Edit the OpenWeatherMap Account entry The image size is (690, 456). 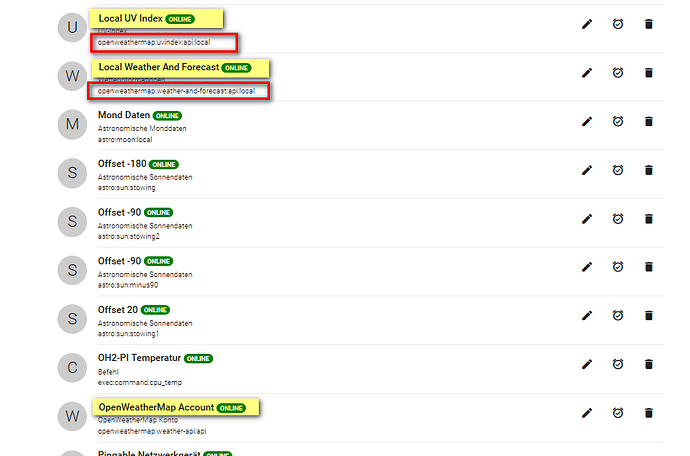[587, 413]
